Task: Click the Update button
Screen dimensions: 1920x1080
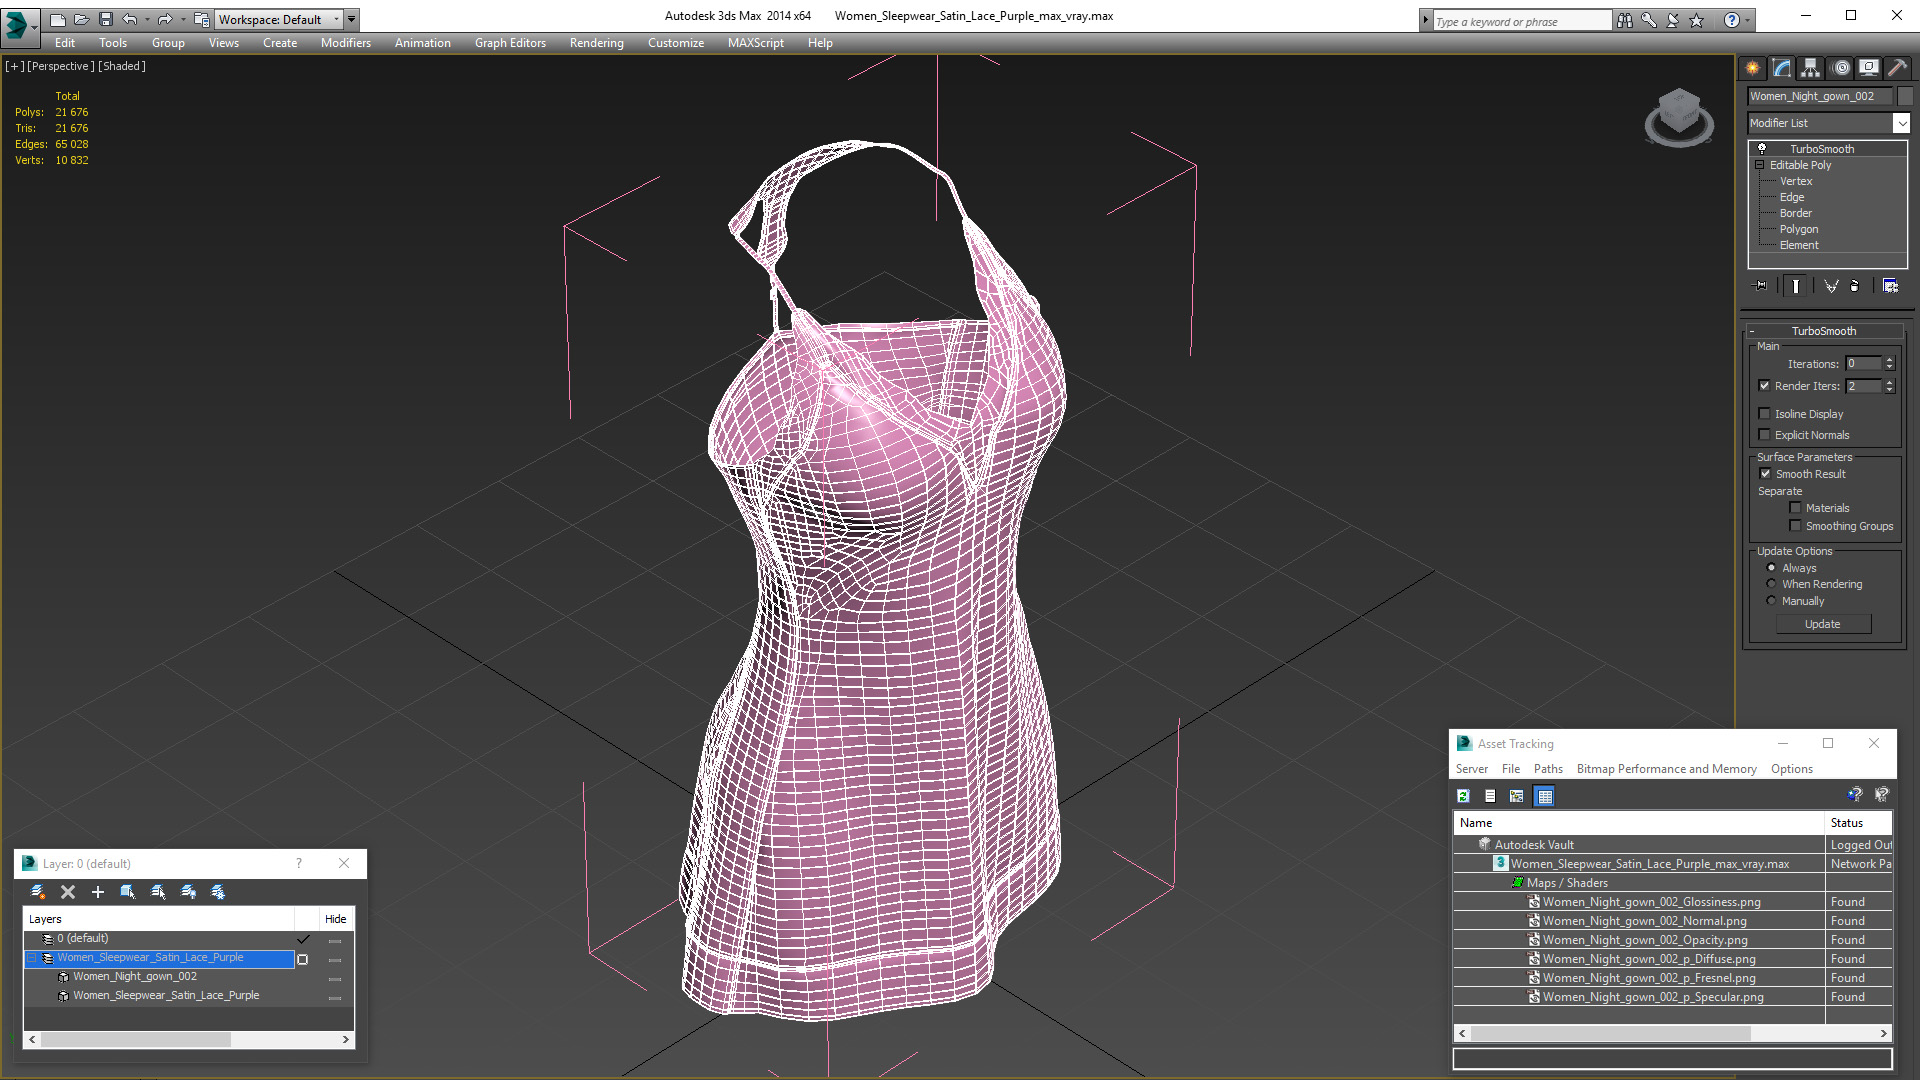Action: point(1822,624)
